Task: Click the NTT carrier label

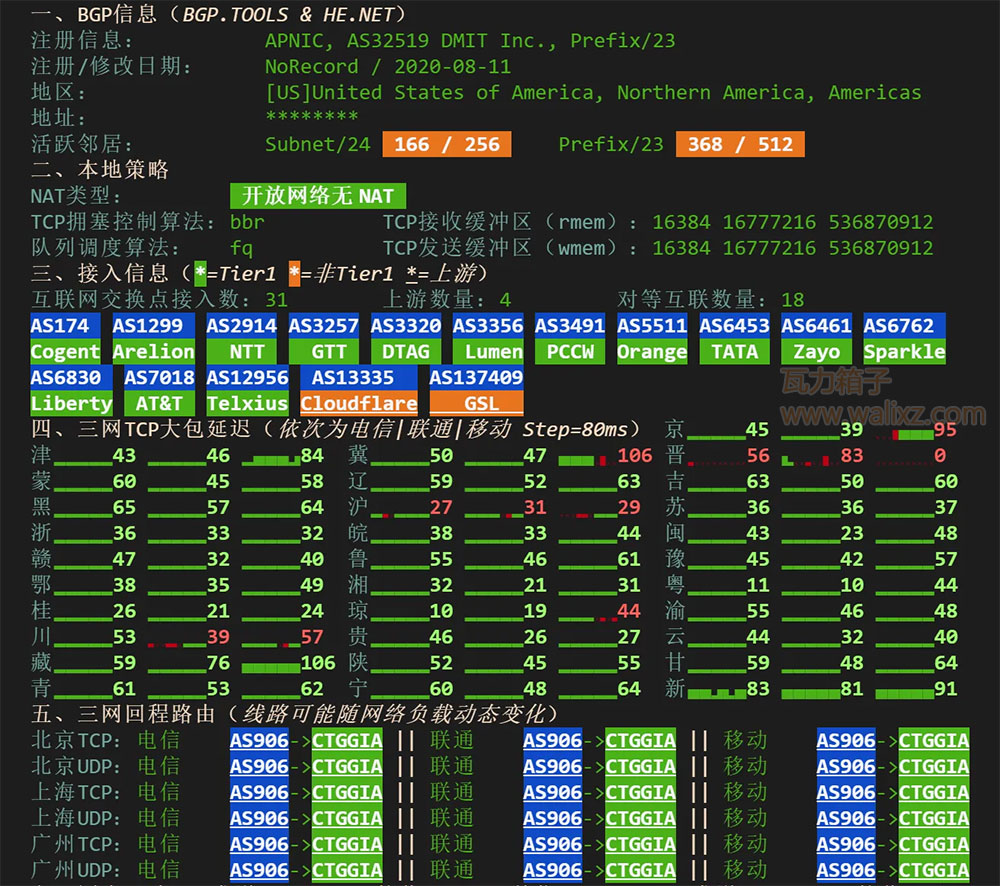Action: (x=241, y=351)
